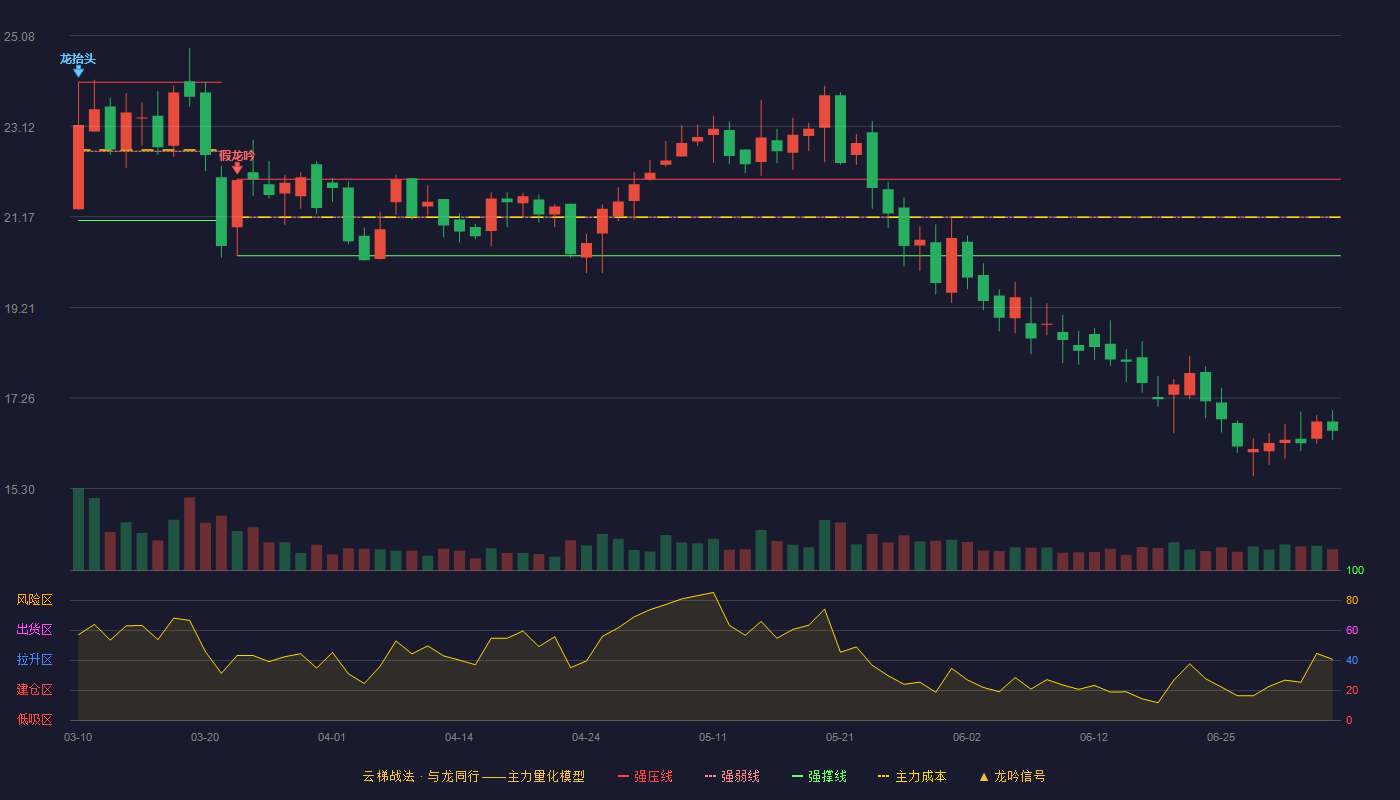Click the 05-21 date label
1400x800 pixels.
[840, 737]
